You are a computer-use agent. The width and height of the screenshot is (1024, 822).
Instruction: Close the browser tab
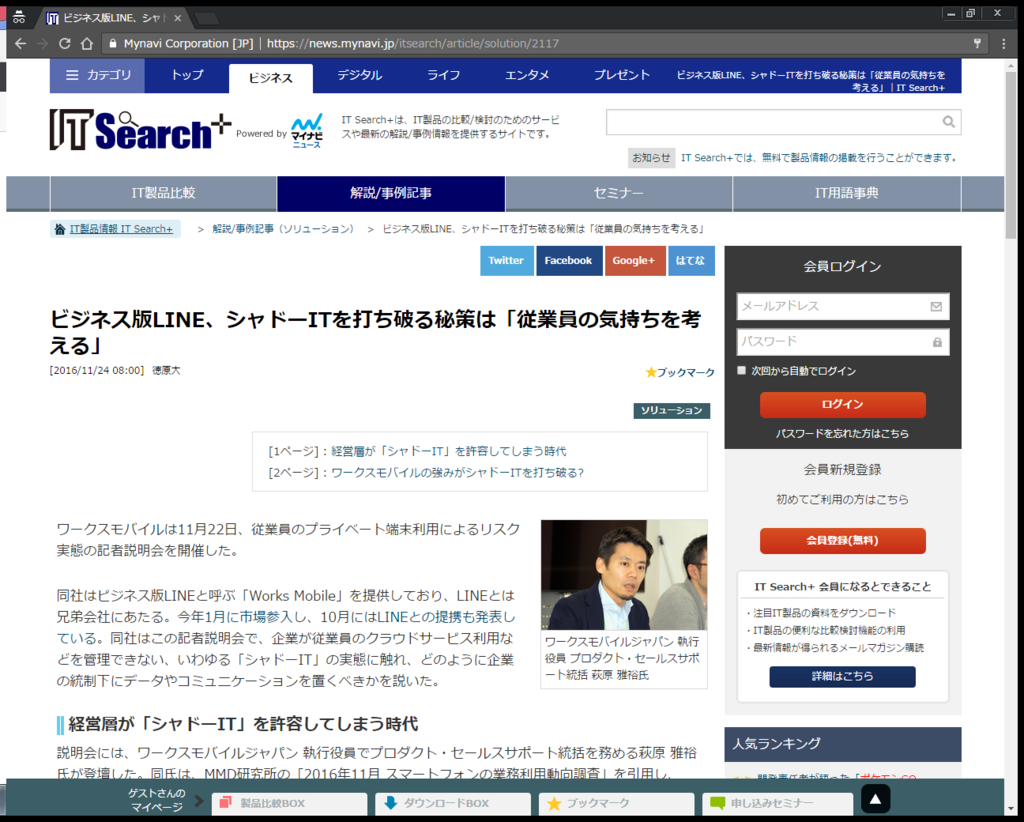point(177,18)
